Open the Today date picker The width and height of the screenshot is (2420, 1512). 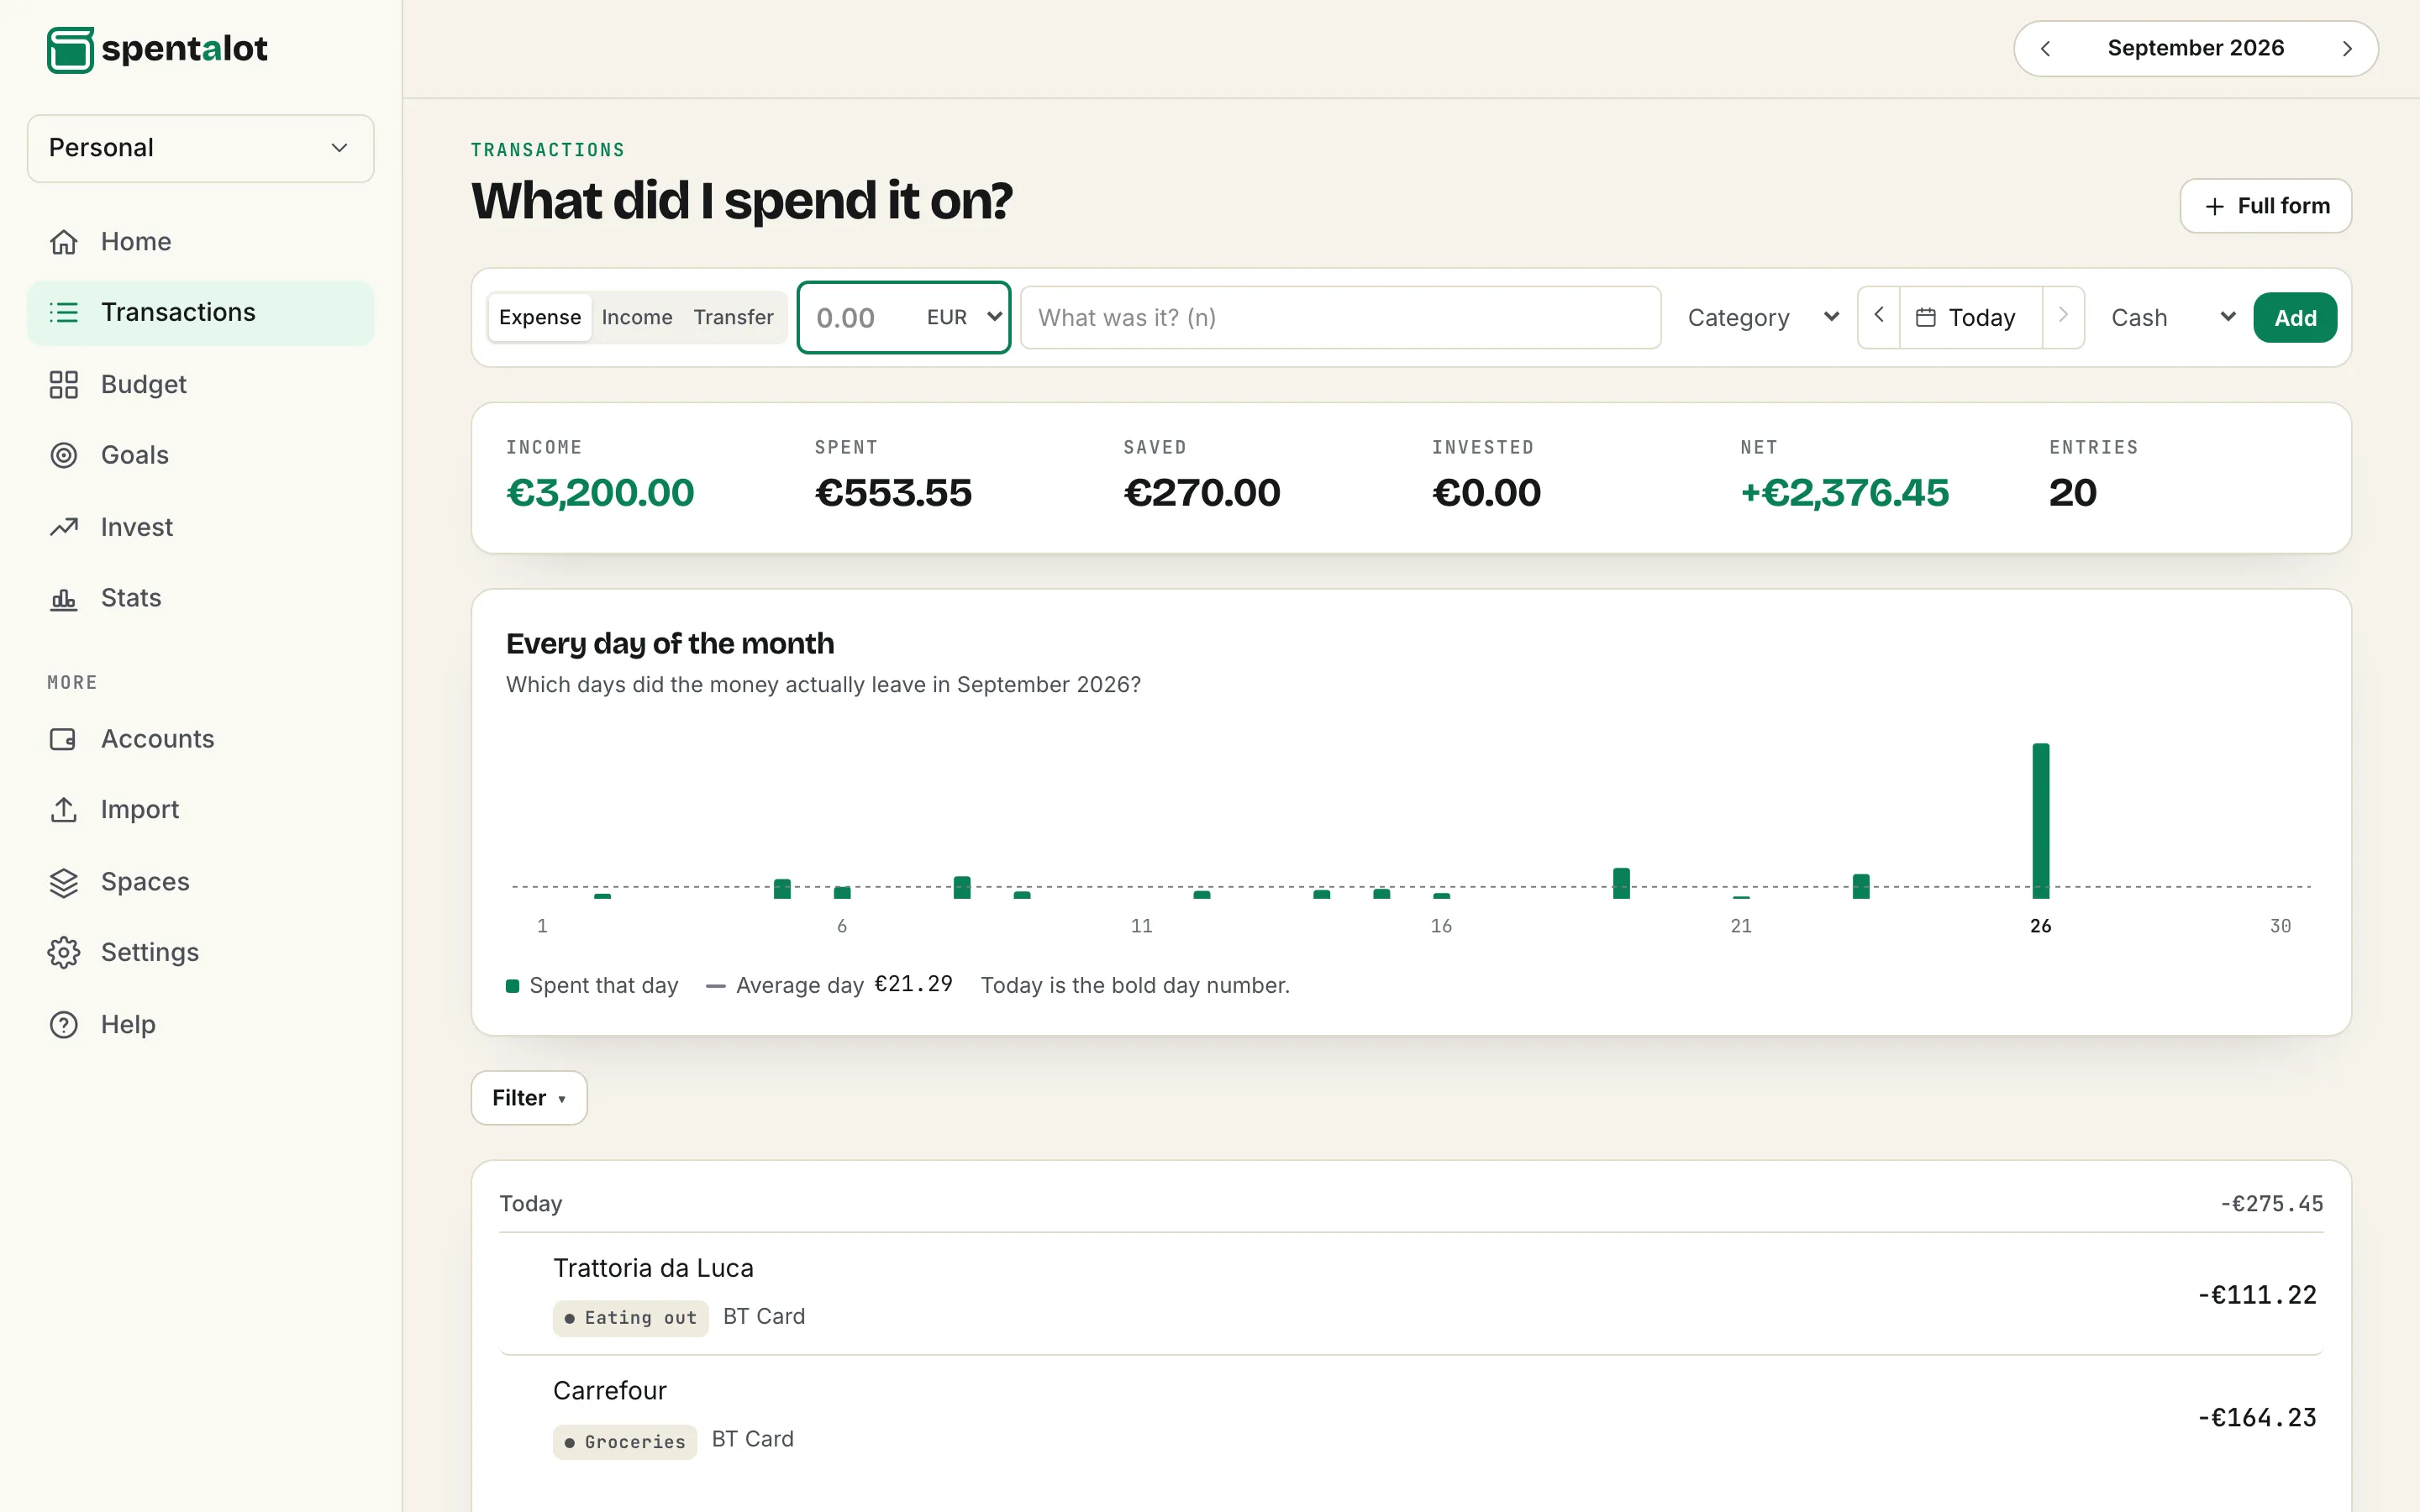pos(1970,317)
